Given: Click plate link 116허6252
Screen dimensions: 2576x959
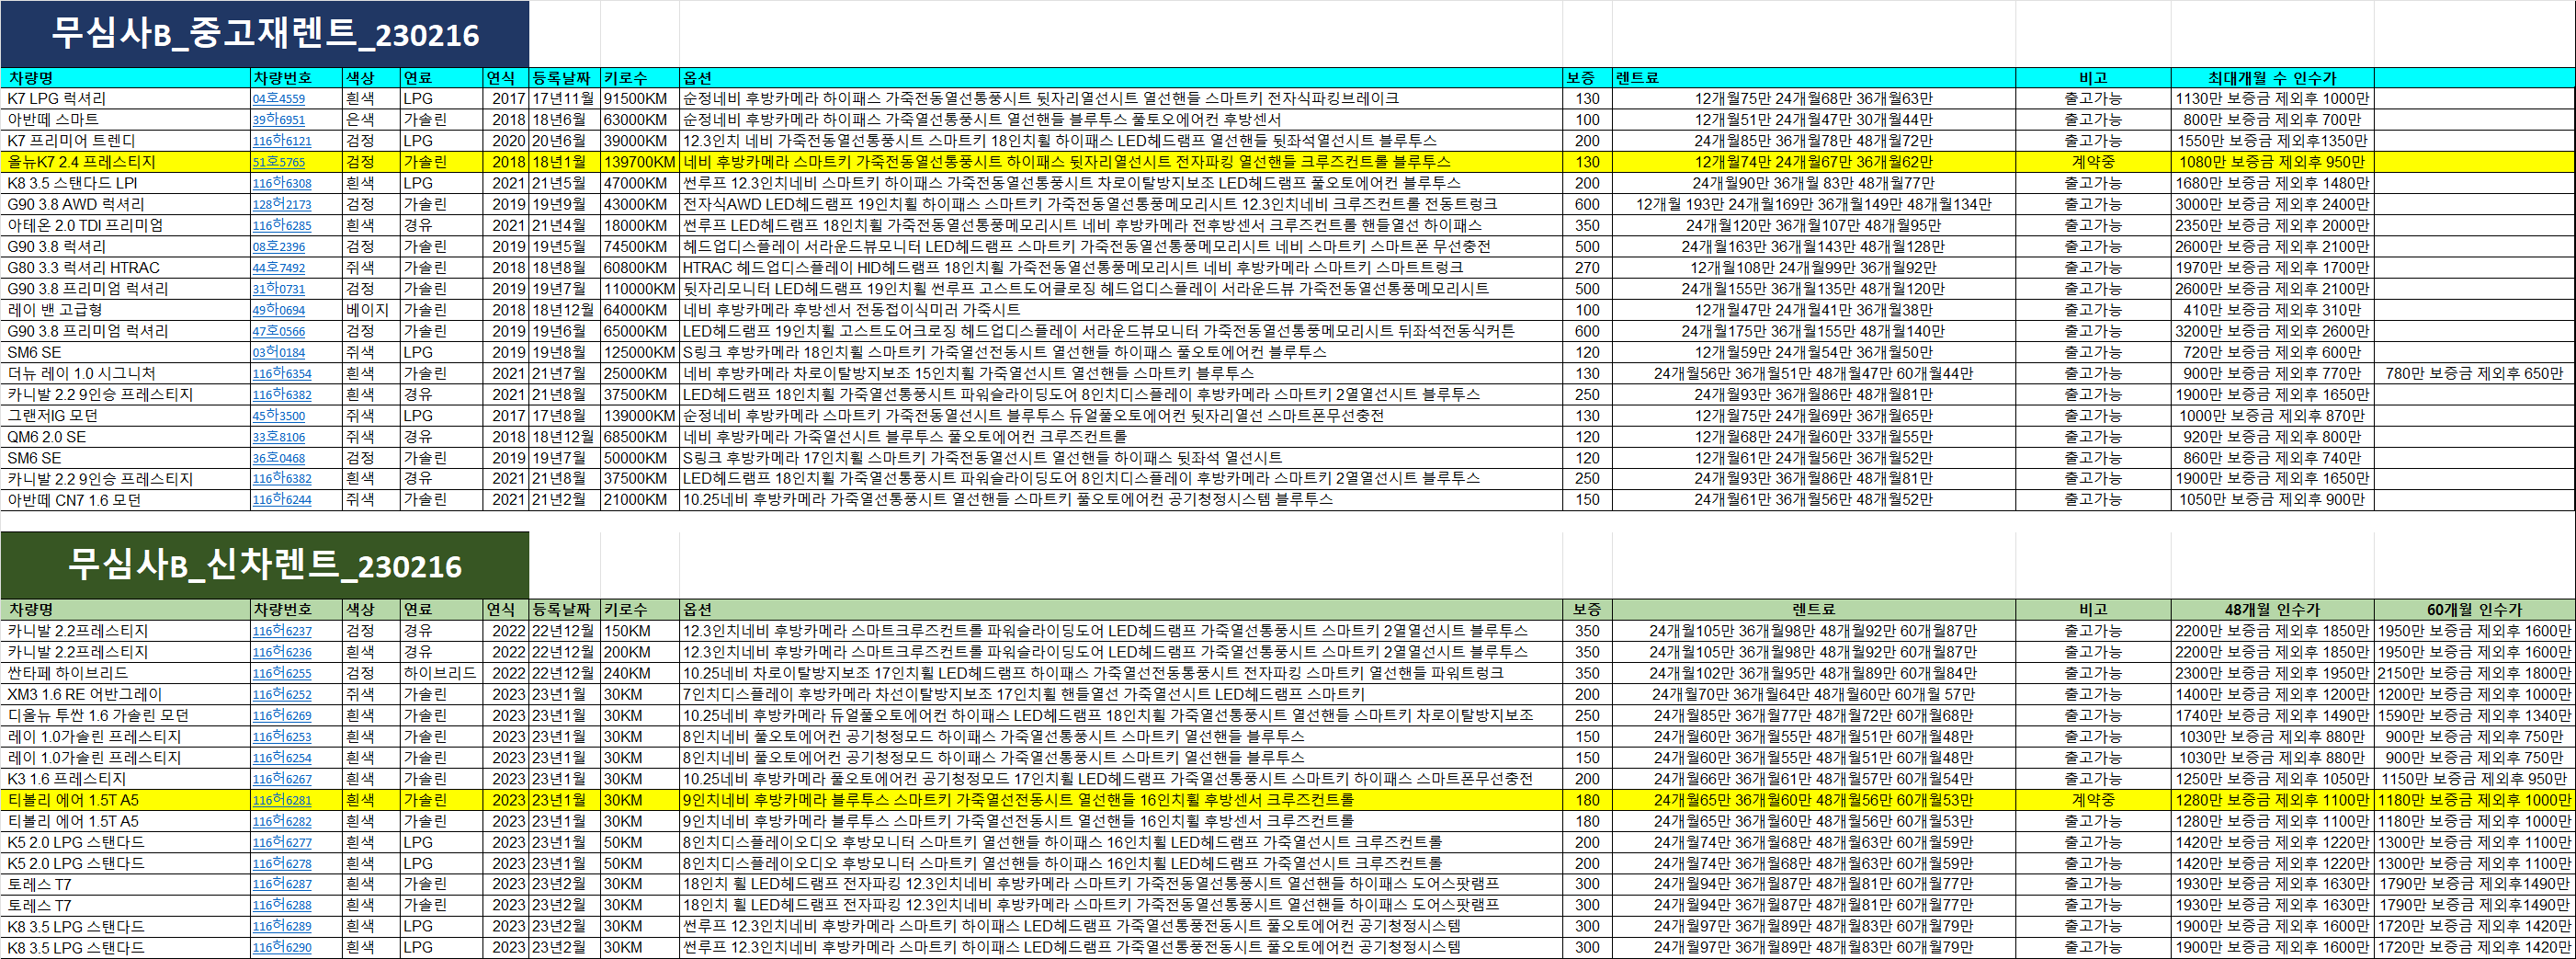Looking at the screenshot, I should (x=282, y=694).
